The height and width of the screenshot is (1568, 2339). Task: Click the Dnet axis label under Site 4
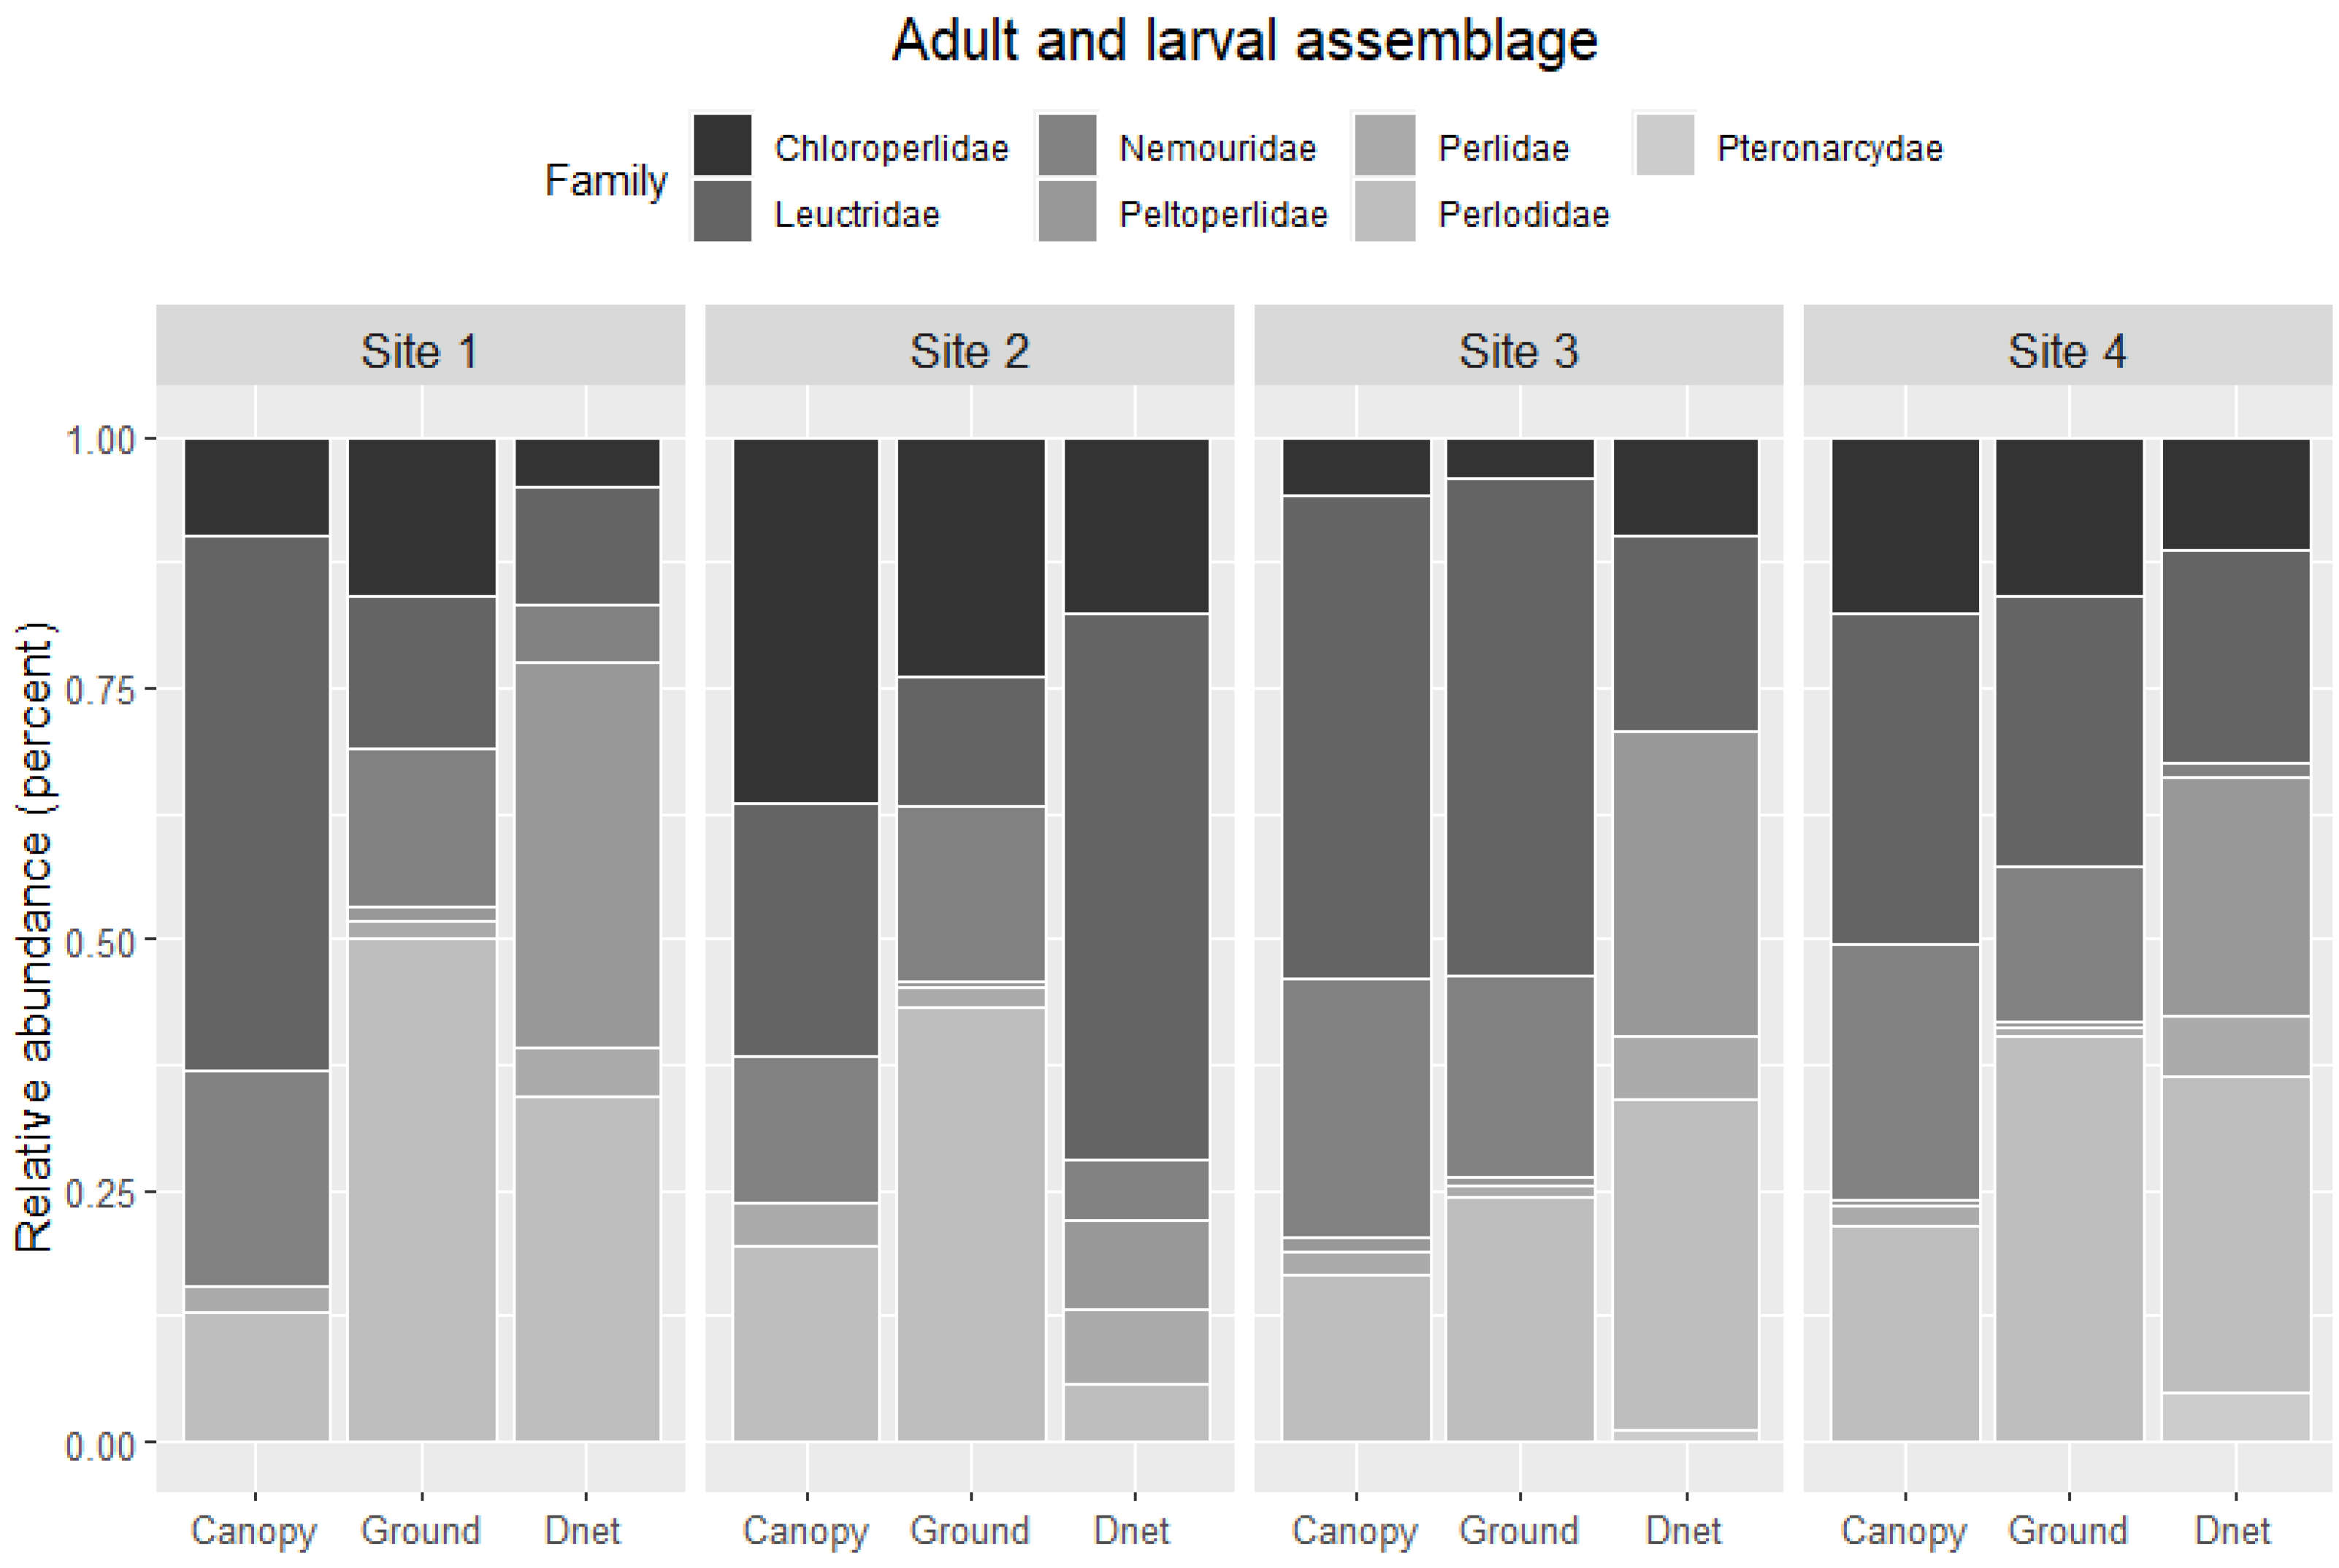pos(2233,1530)
